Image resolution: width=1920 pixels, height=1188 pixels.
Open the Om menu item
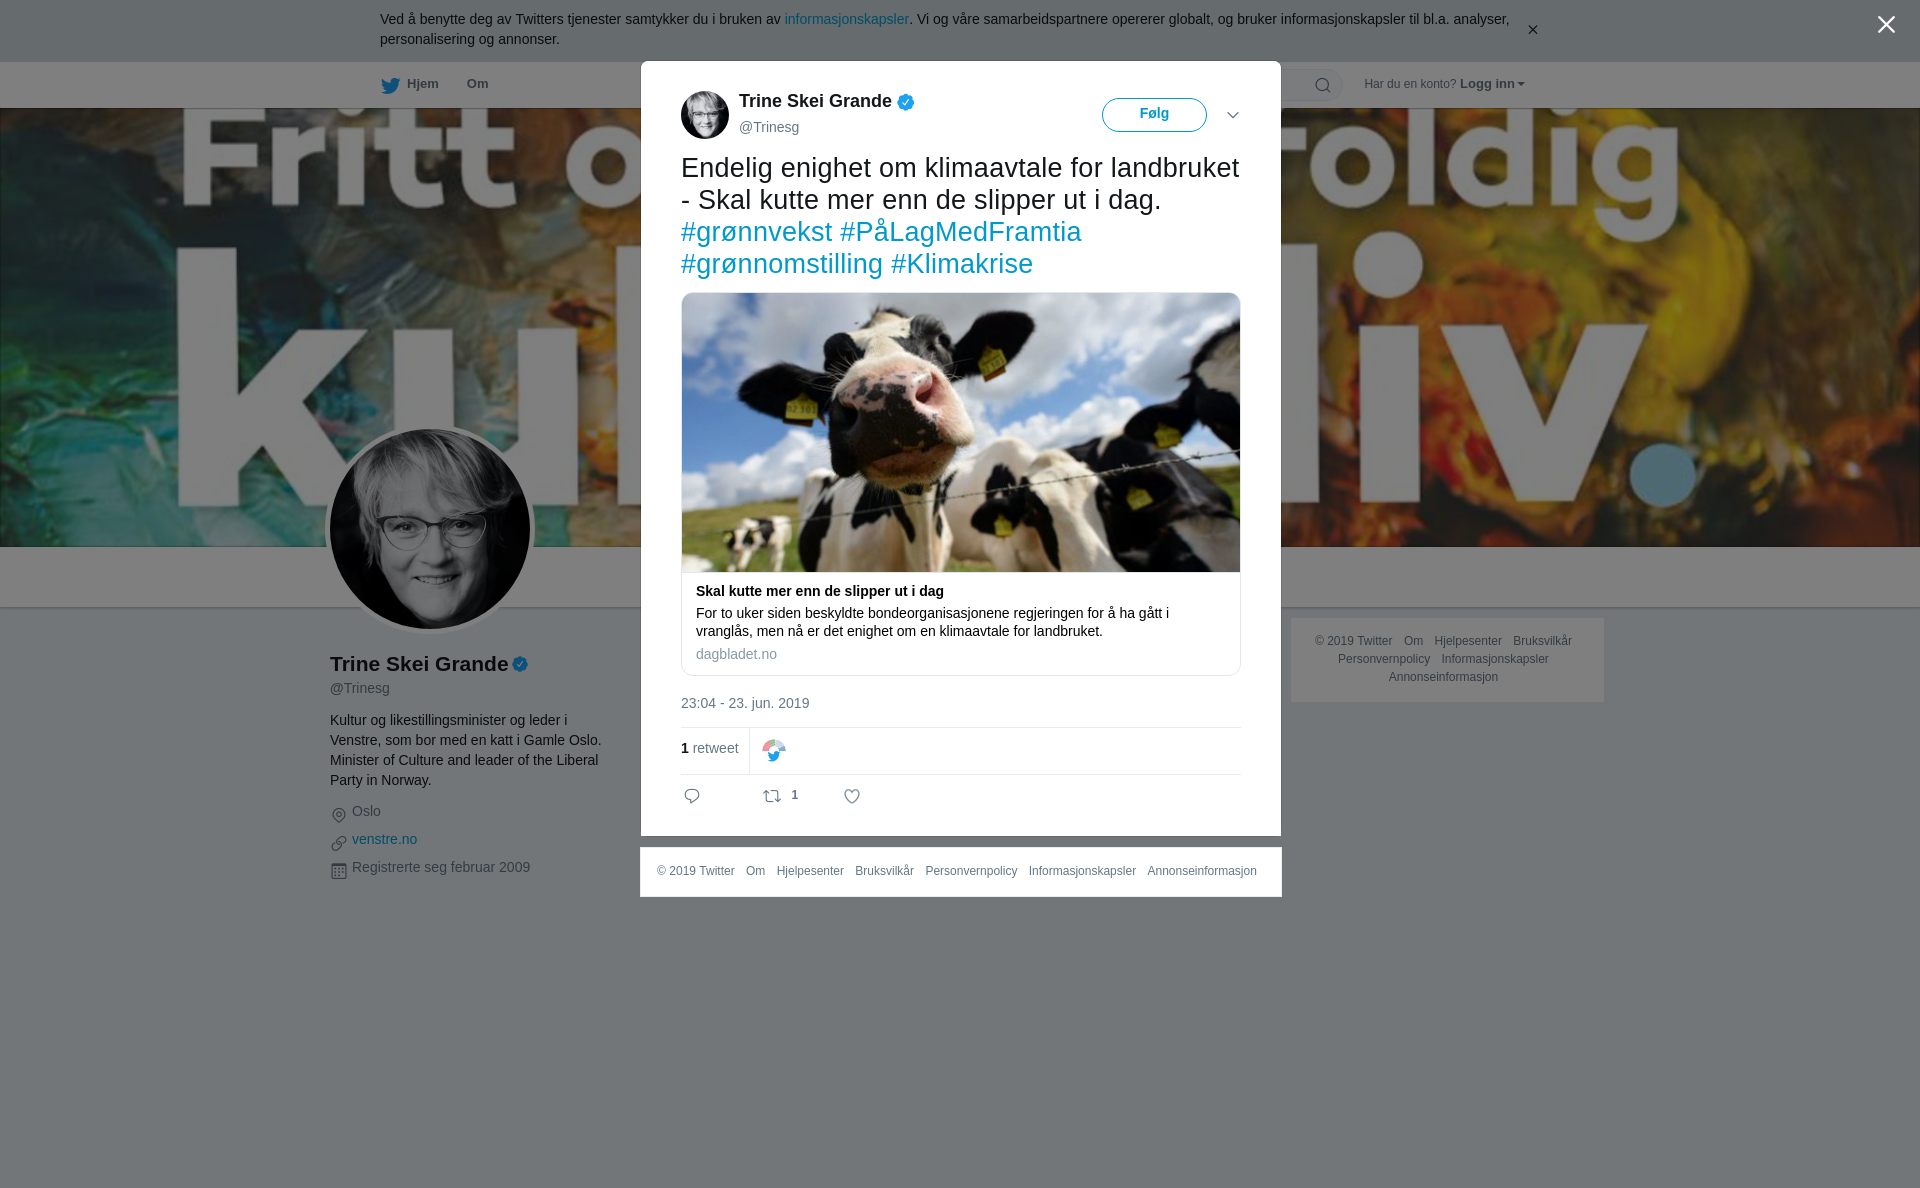(478, 84)
